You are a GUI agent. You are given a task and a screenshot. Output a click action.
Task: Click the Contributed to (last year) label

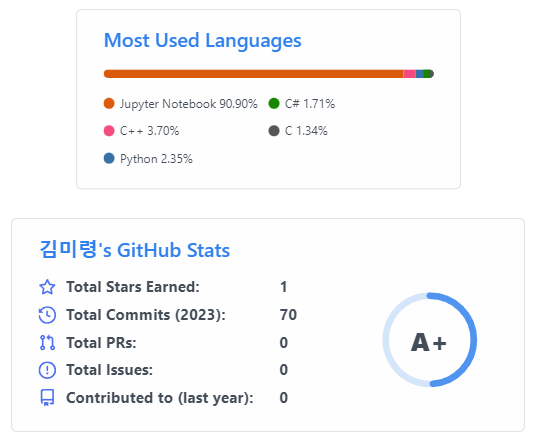pos(160,398)
